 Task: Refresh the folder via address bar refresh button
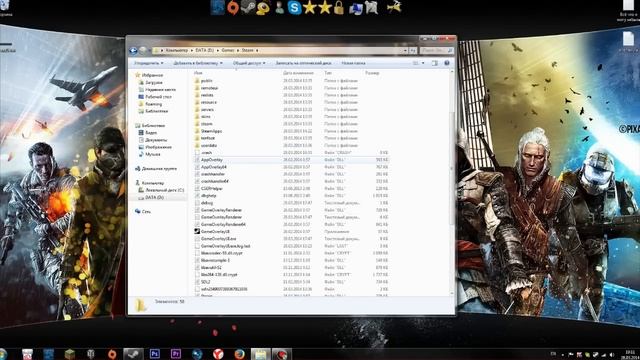[413, 50]
